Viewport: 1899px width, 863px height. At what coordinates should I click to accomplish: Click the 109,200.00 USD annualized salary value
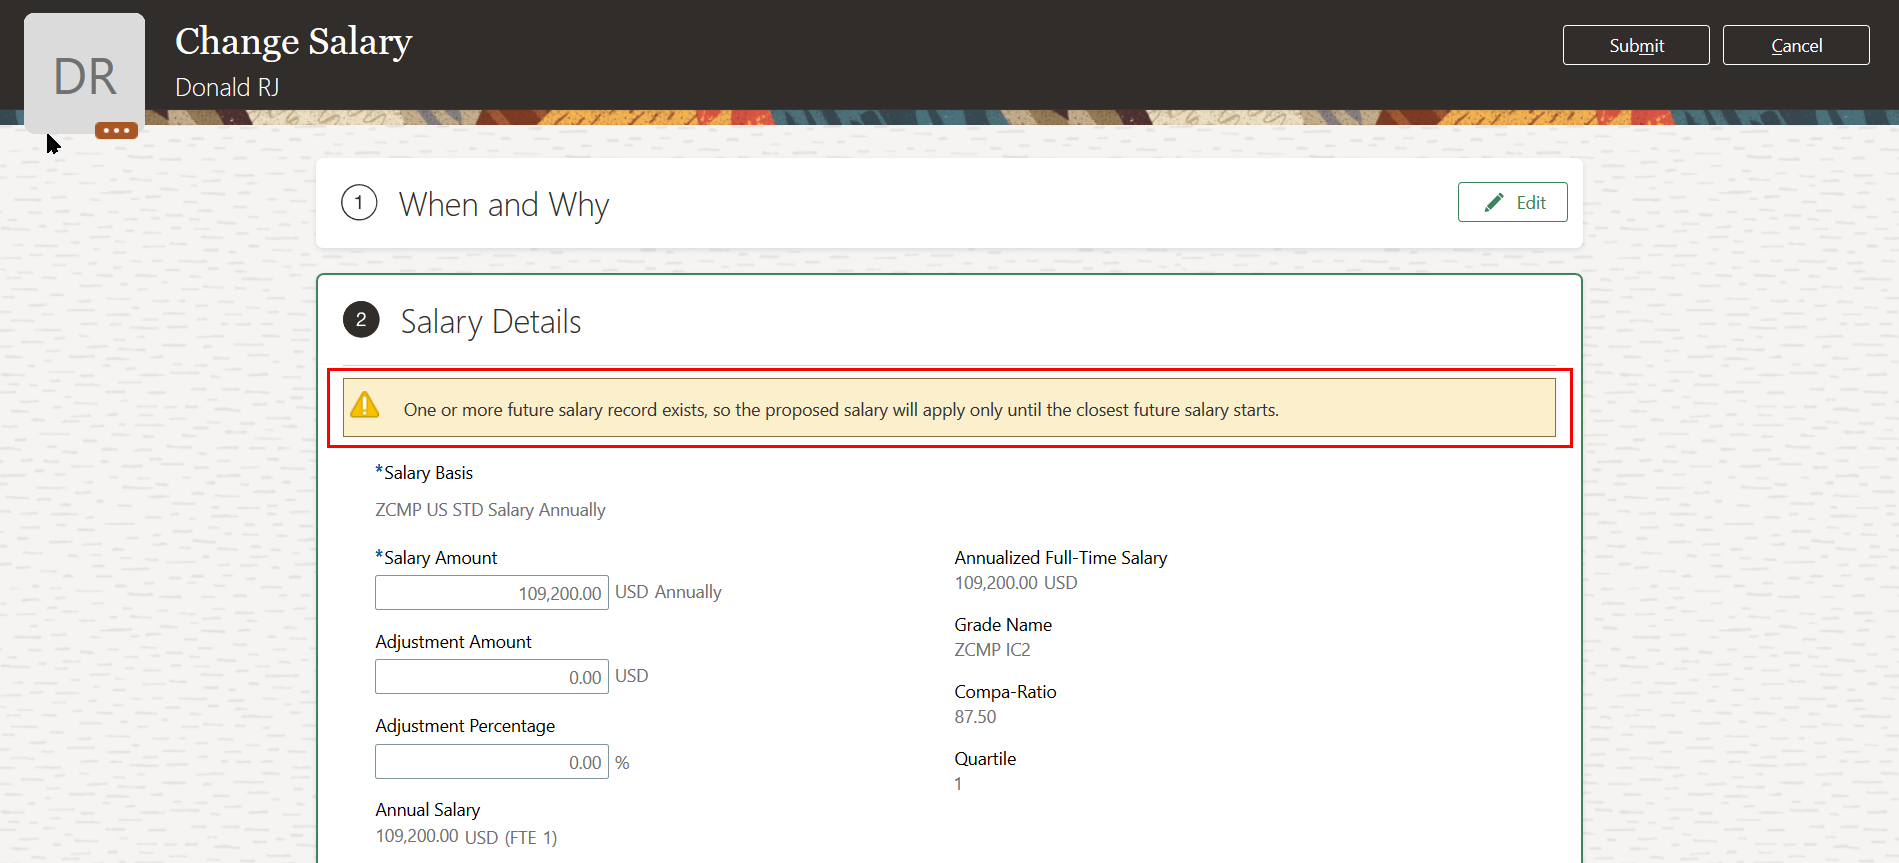(x=1016, y=583)
